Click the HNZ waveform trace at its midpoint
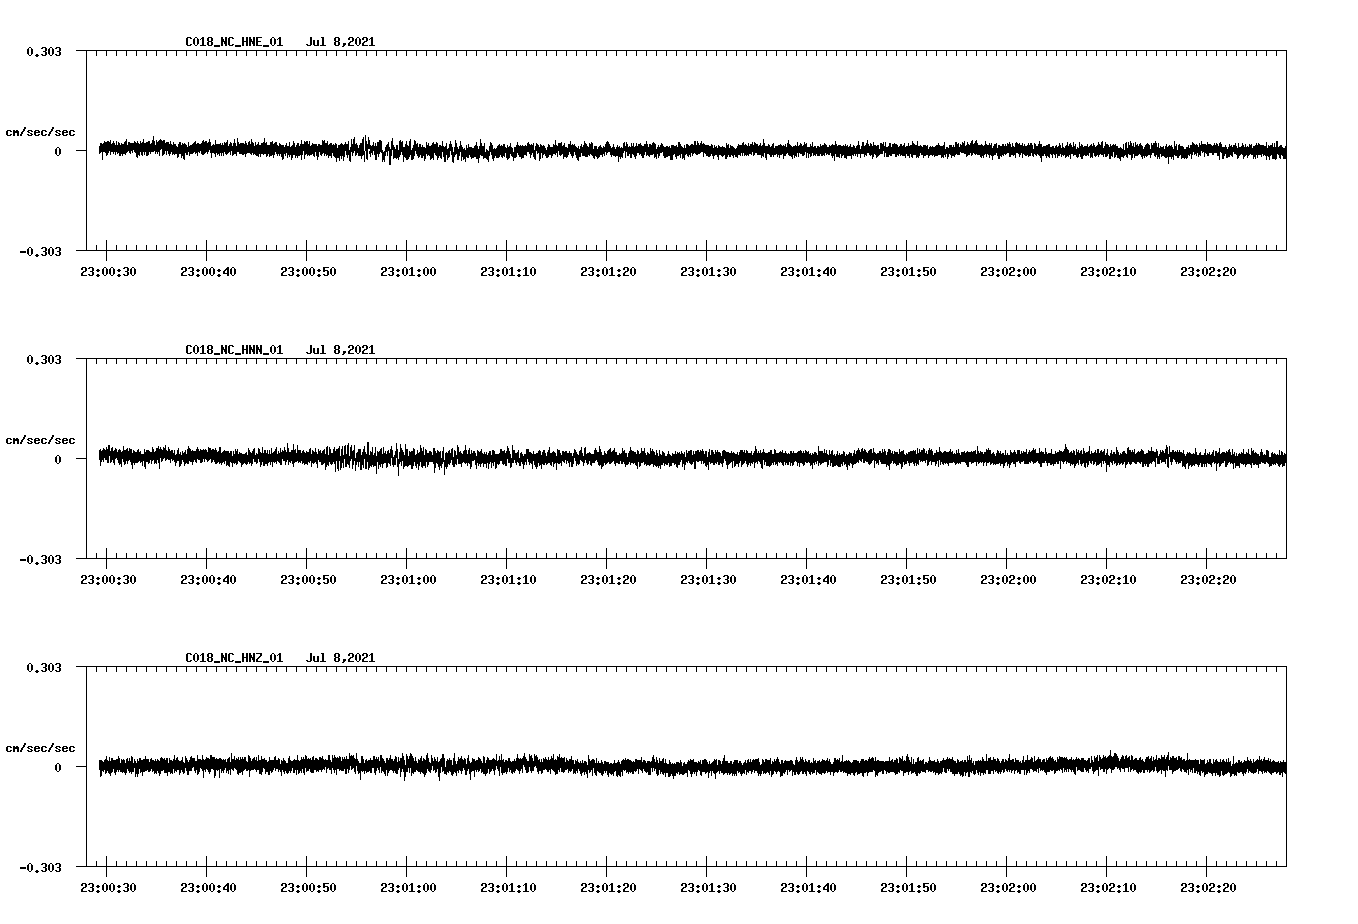 pos(690,766)
